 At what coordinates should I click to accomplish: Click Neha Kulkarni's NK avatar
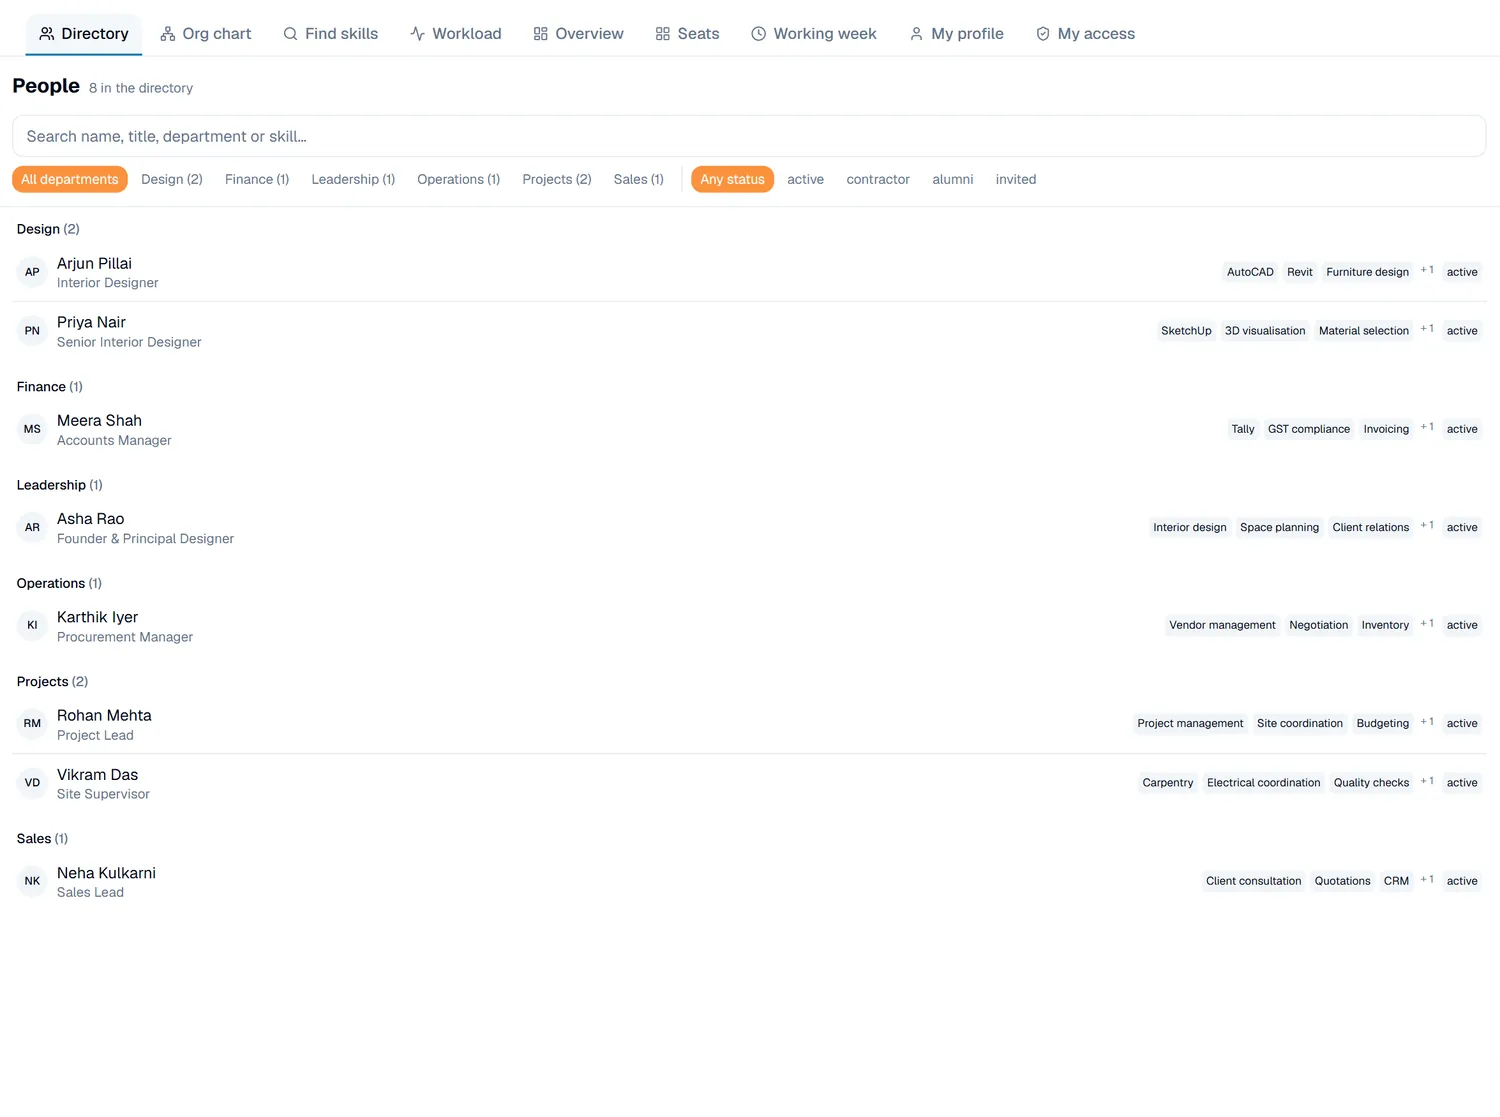[x=32, y=881]
